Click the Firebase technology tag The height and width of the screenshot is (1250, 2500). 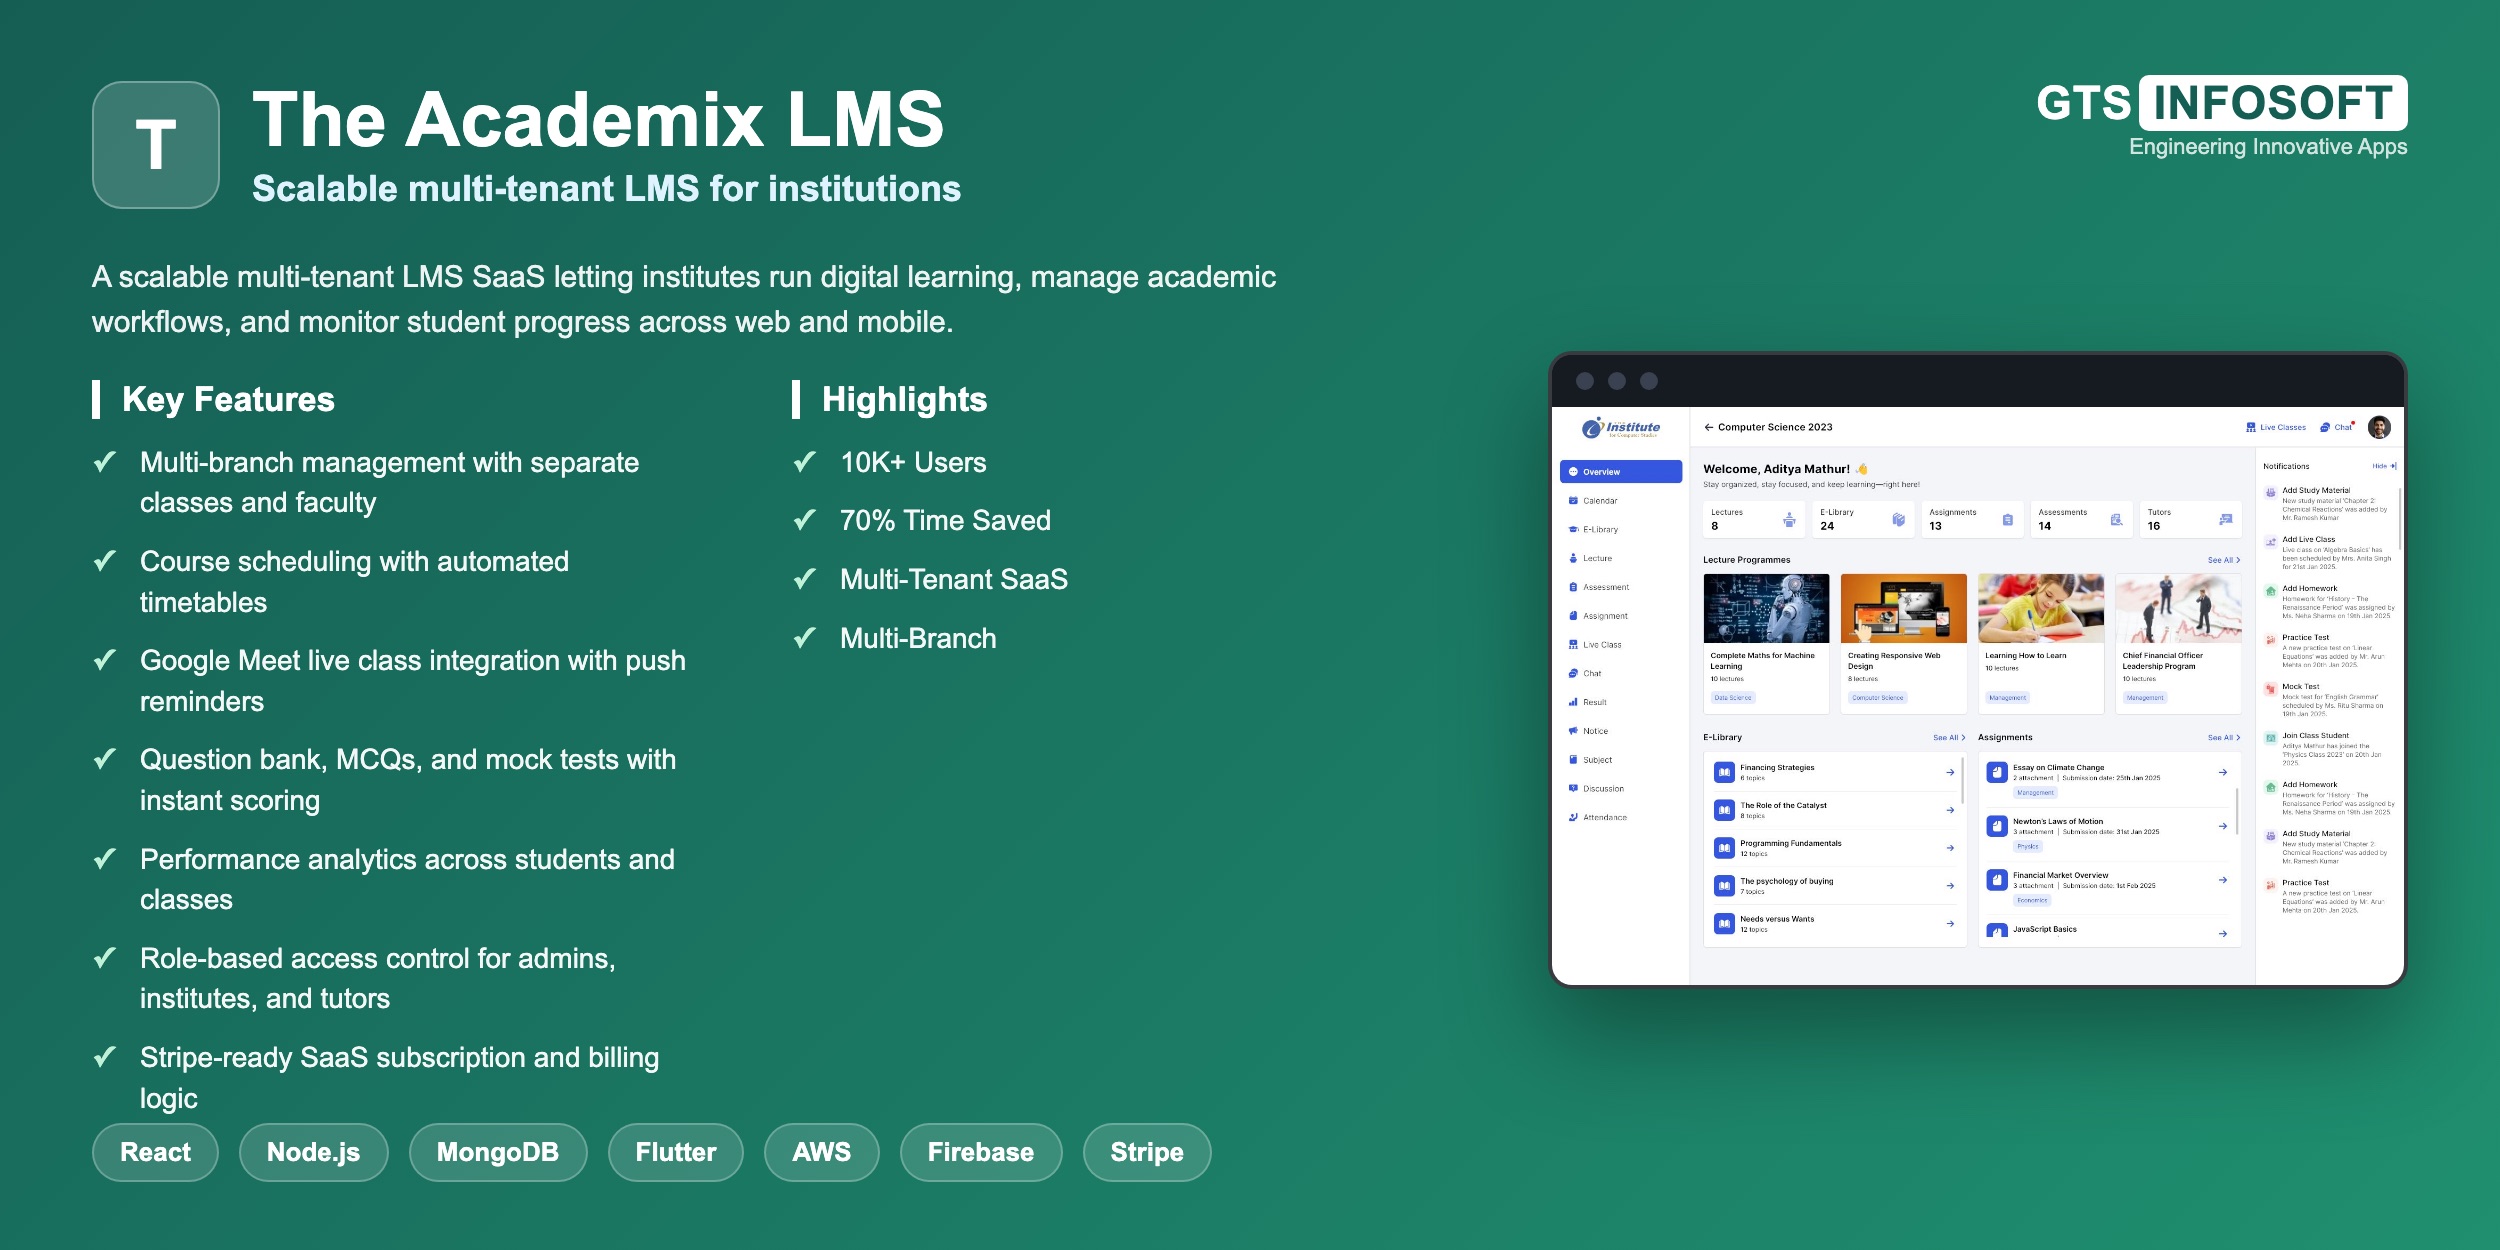tap(981, 1152)
